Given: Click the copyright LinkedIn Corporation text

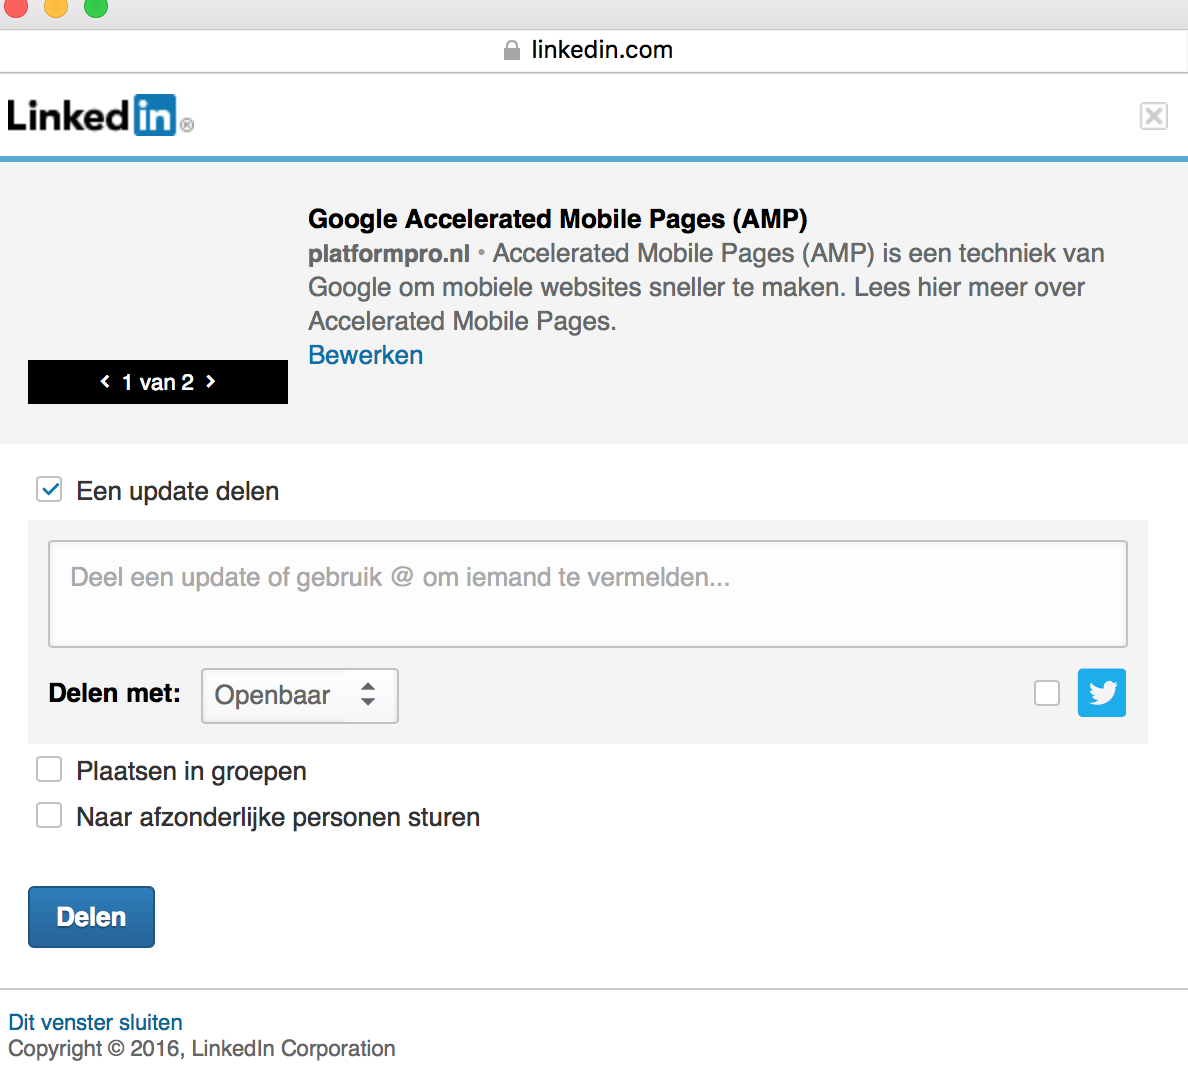Looking at the screenshot, I should [202, 1048].
